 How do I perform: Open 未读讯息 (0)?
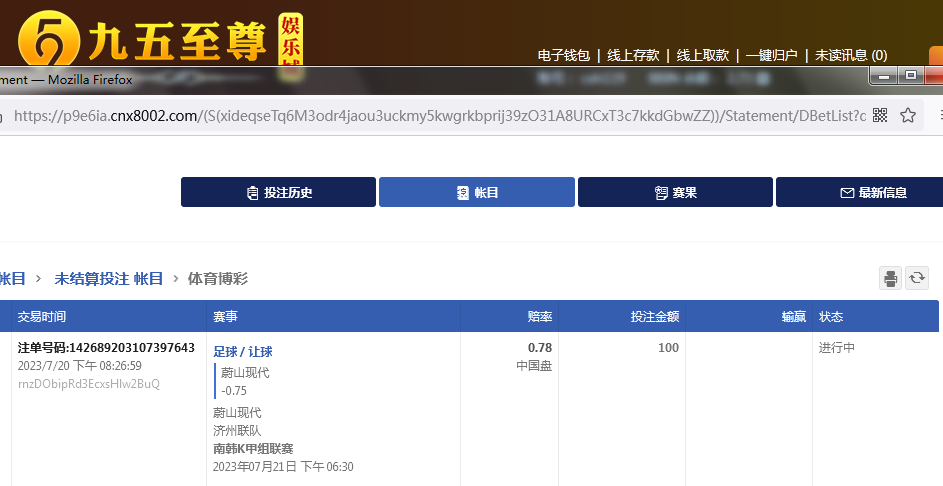click(851, 55)
